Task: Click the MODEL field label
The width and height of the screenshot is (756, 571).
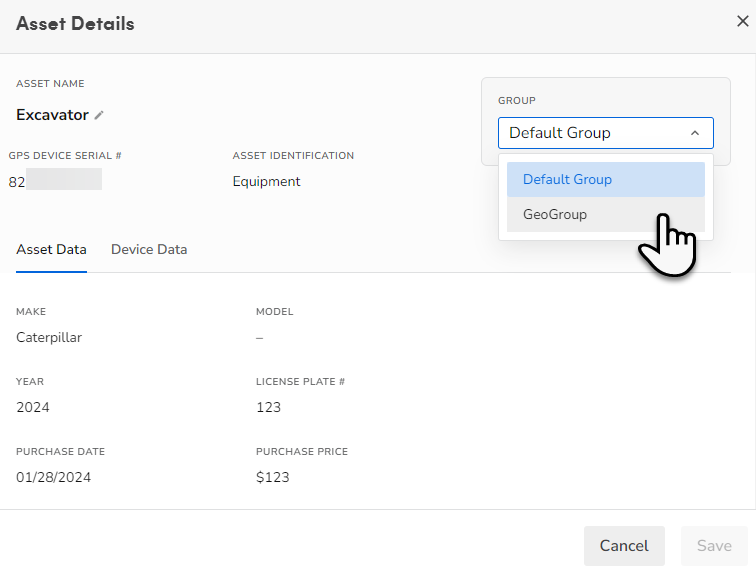Action: [x=274, y=312]
